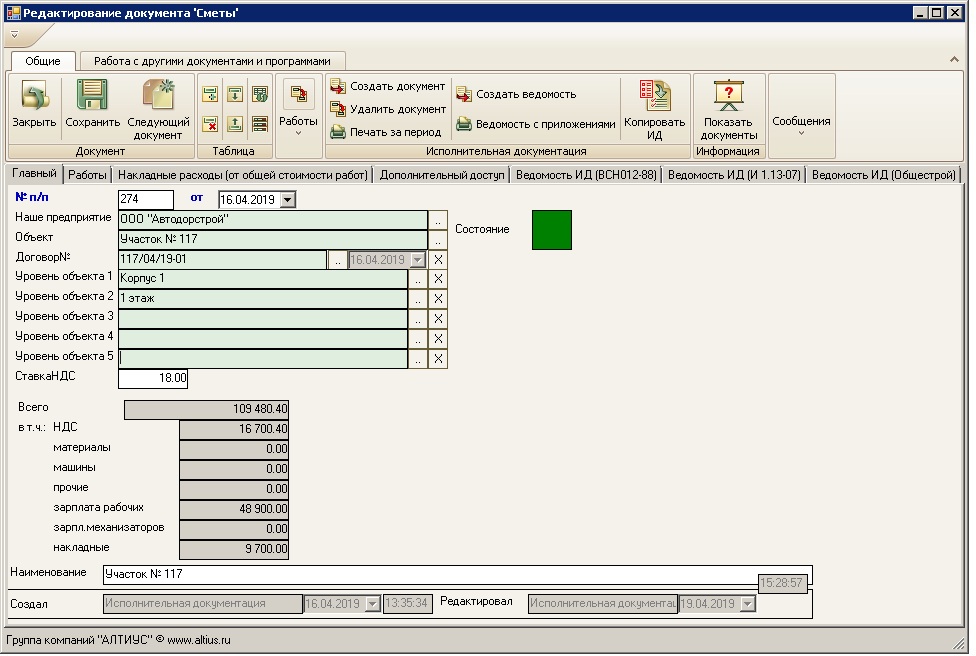
Task: Click the www.altius.ru status bar text
Action: pos(199,640)
